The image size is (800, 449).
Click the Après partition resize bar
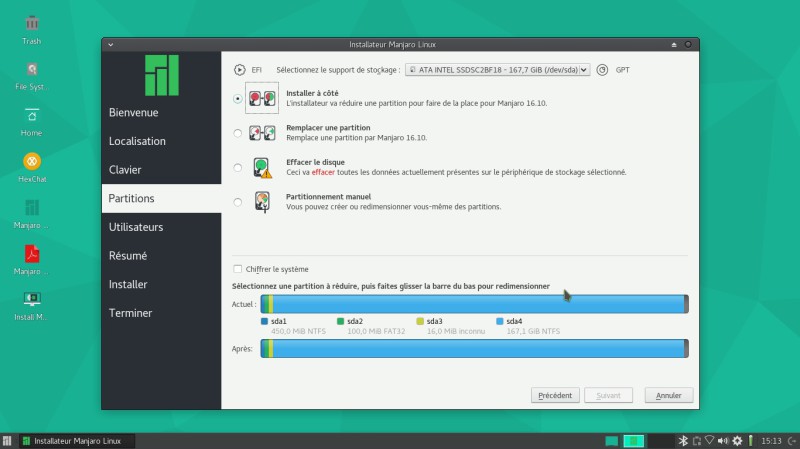474,348
